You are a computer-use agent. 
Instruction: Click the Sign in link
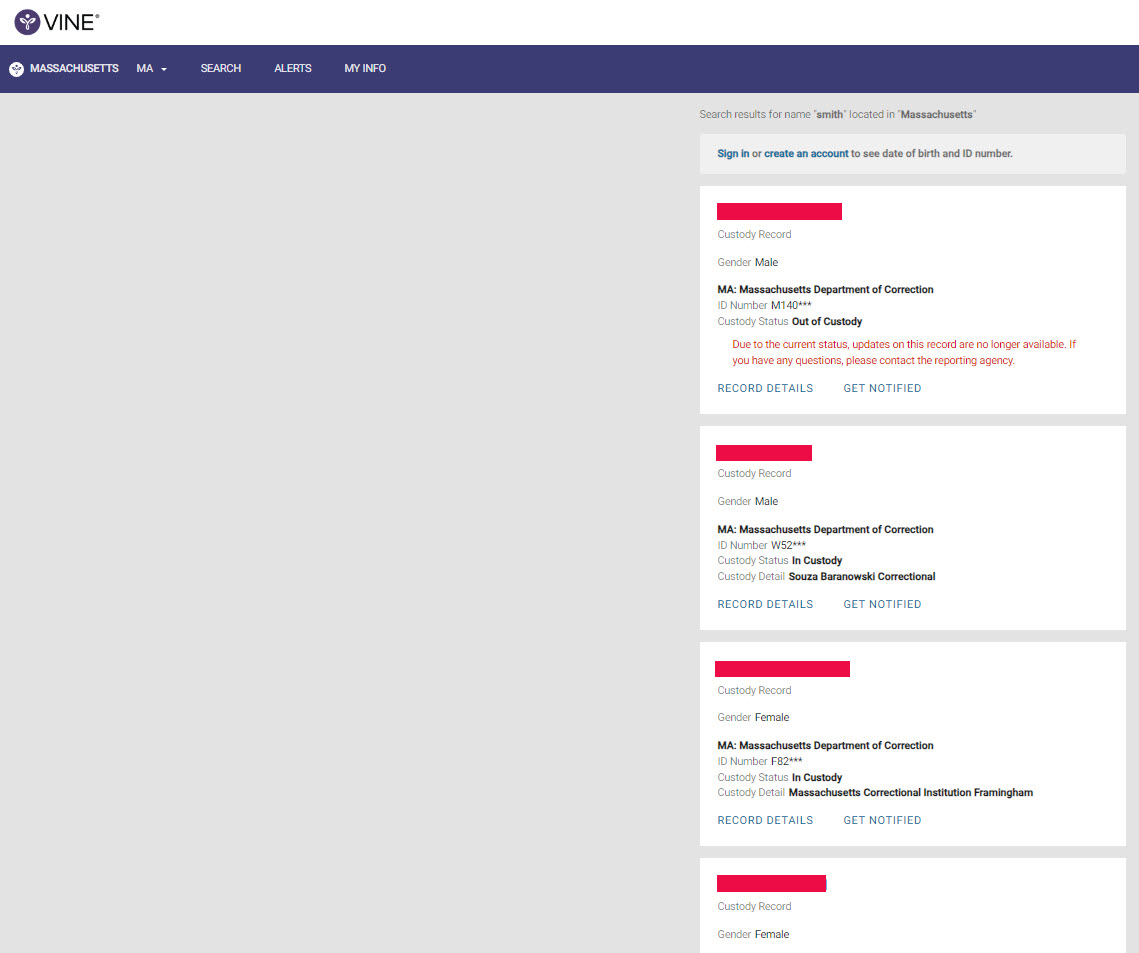click(733, 154)
